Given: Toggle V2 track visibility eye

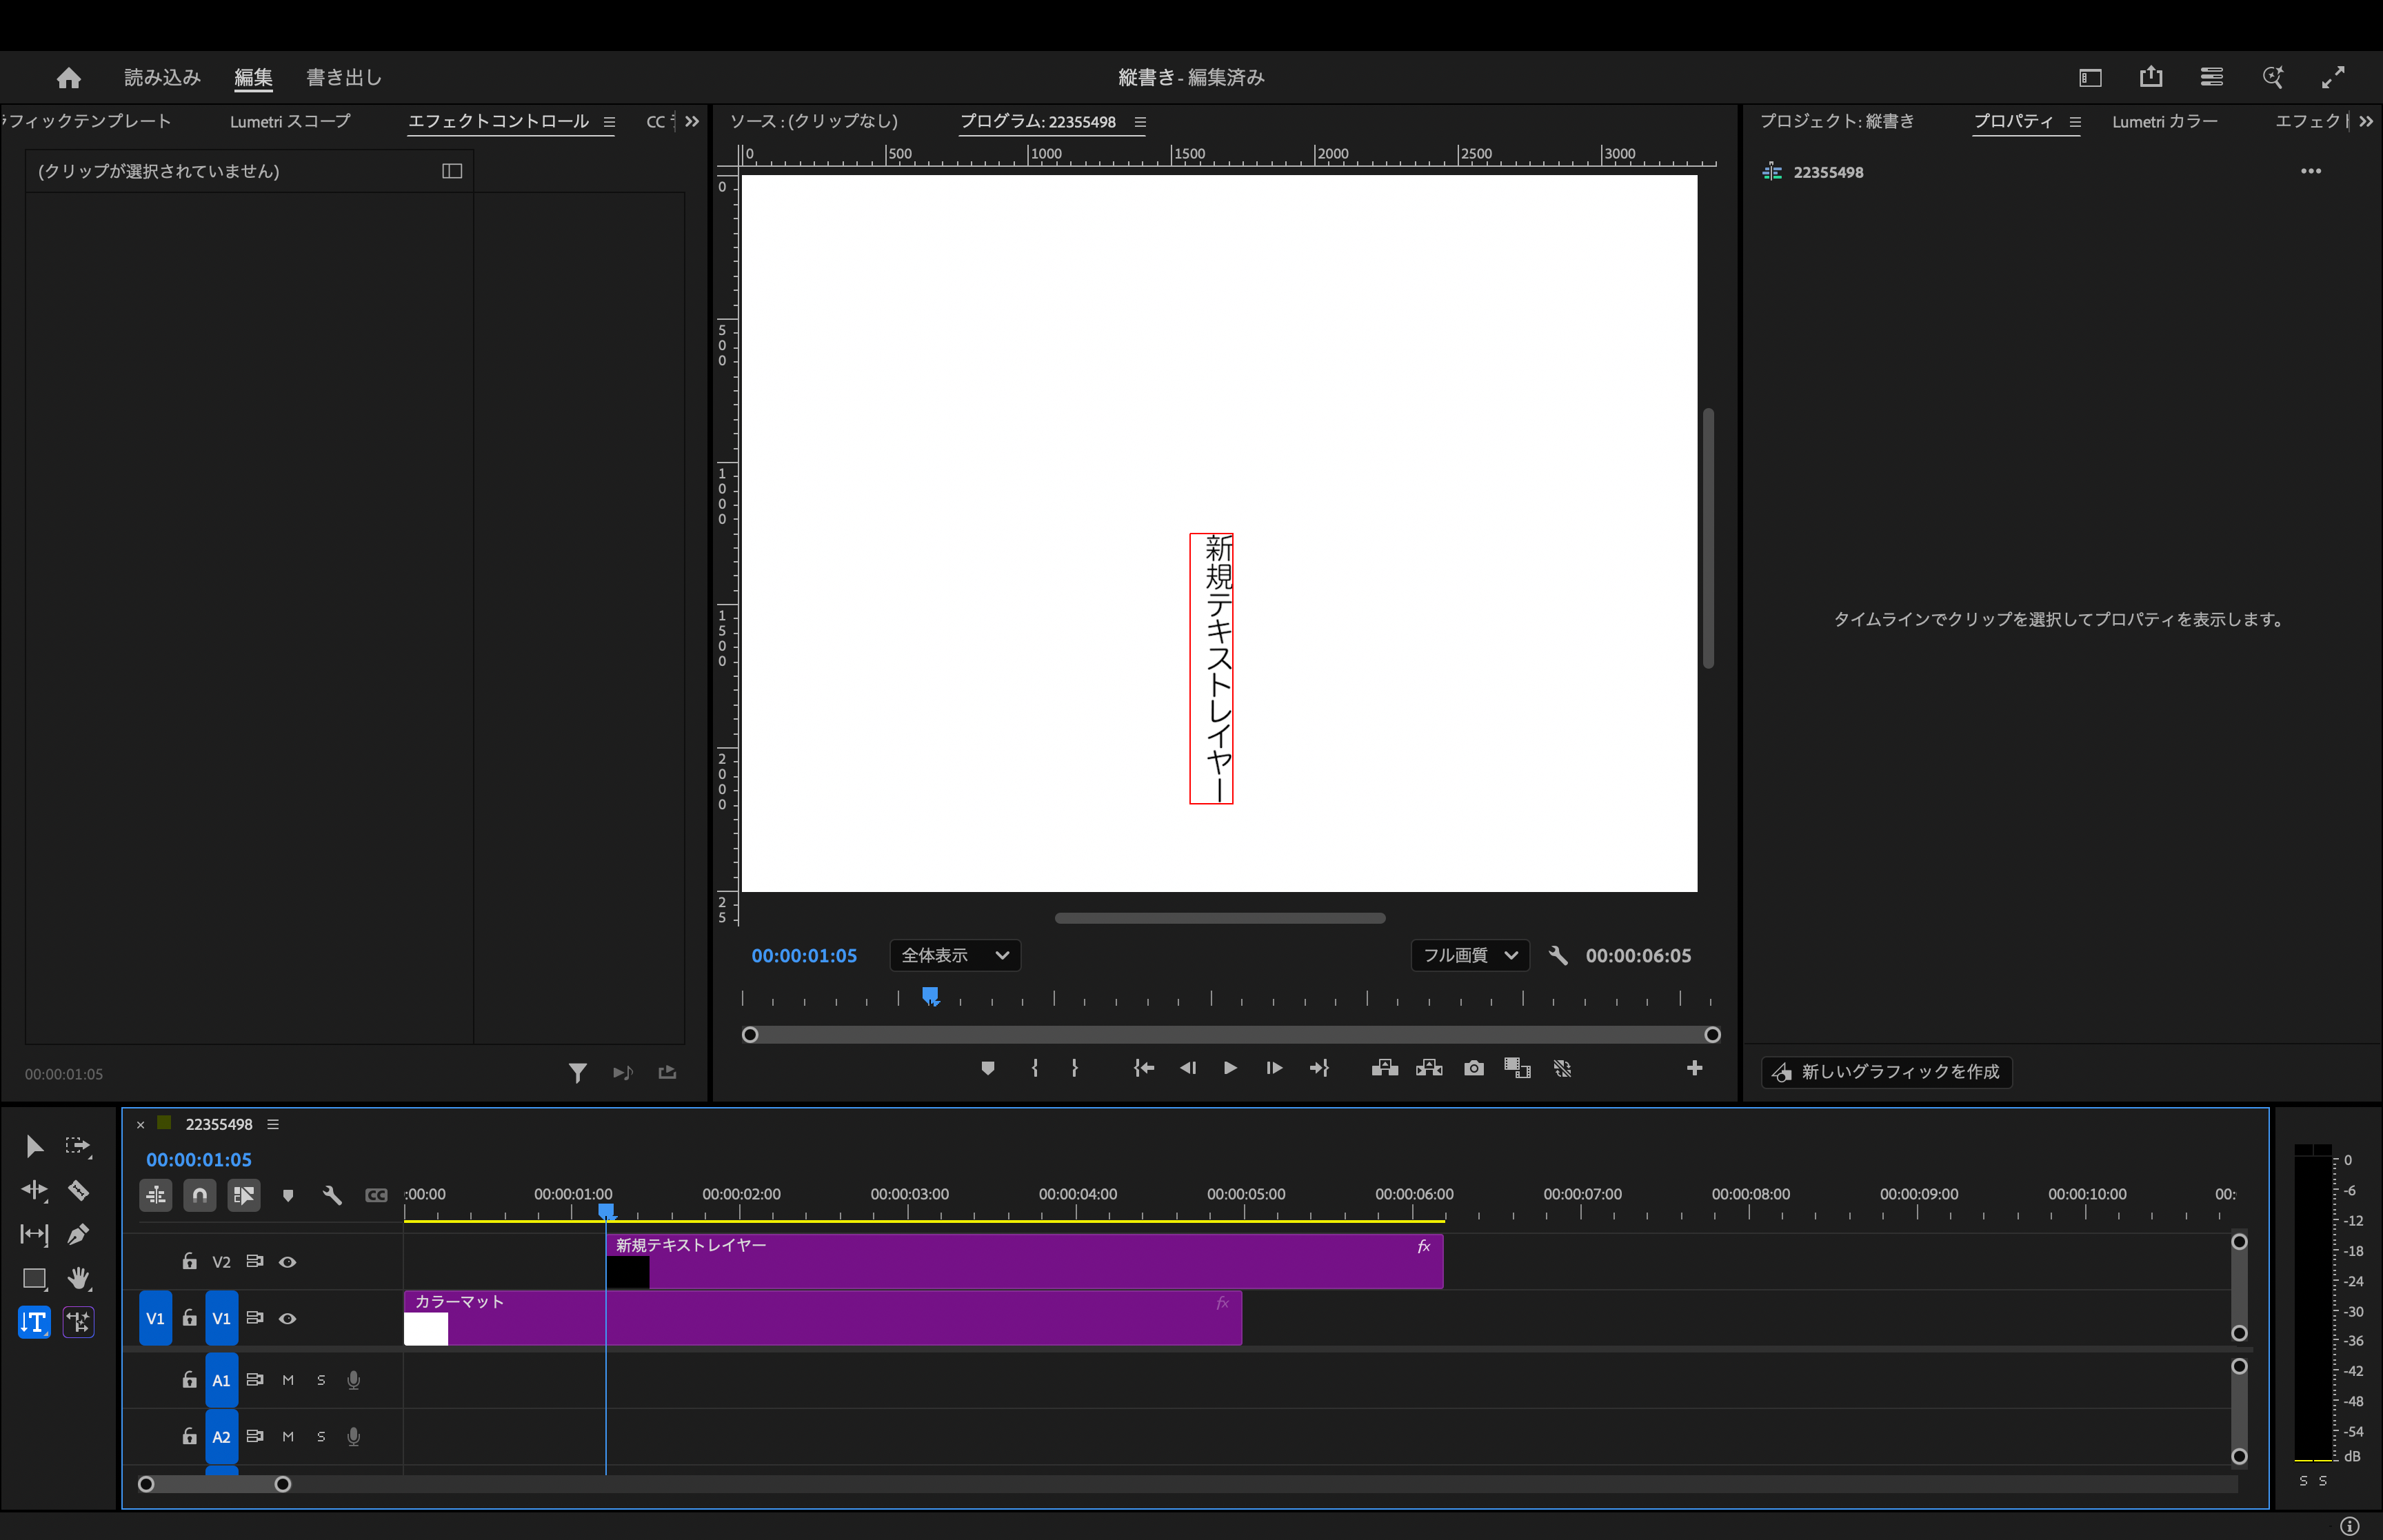Looking at the screenshot, I should coord(287,1262).
